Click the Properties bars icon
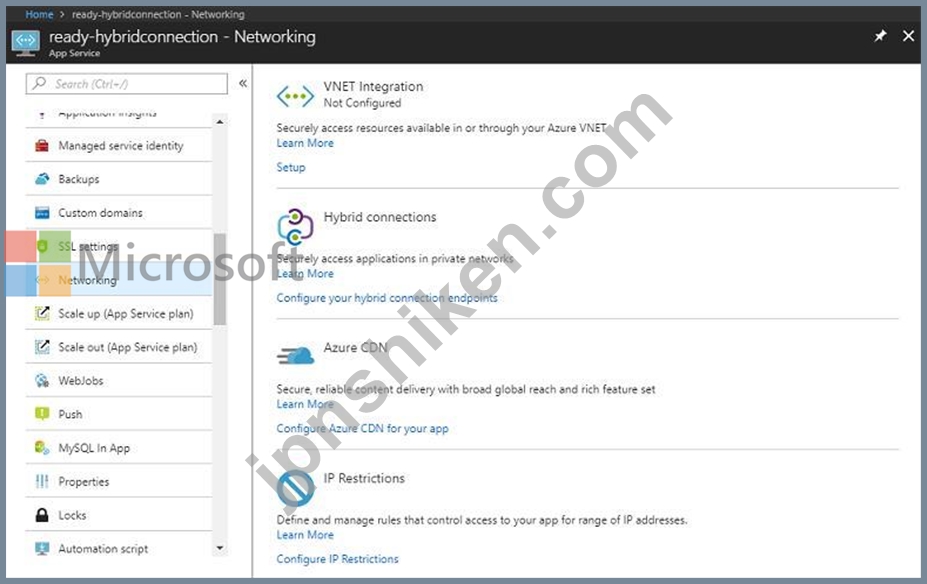 42,481
